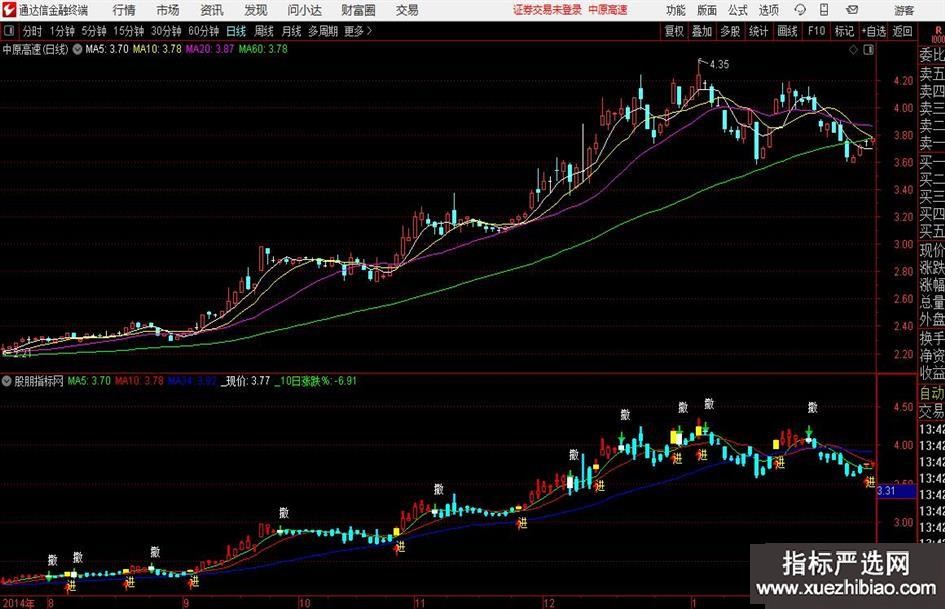The height and width of the screenshot is (609, 945).
Task: Click the 标记 toolbar button
Action: [x=844, y=31]
